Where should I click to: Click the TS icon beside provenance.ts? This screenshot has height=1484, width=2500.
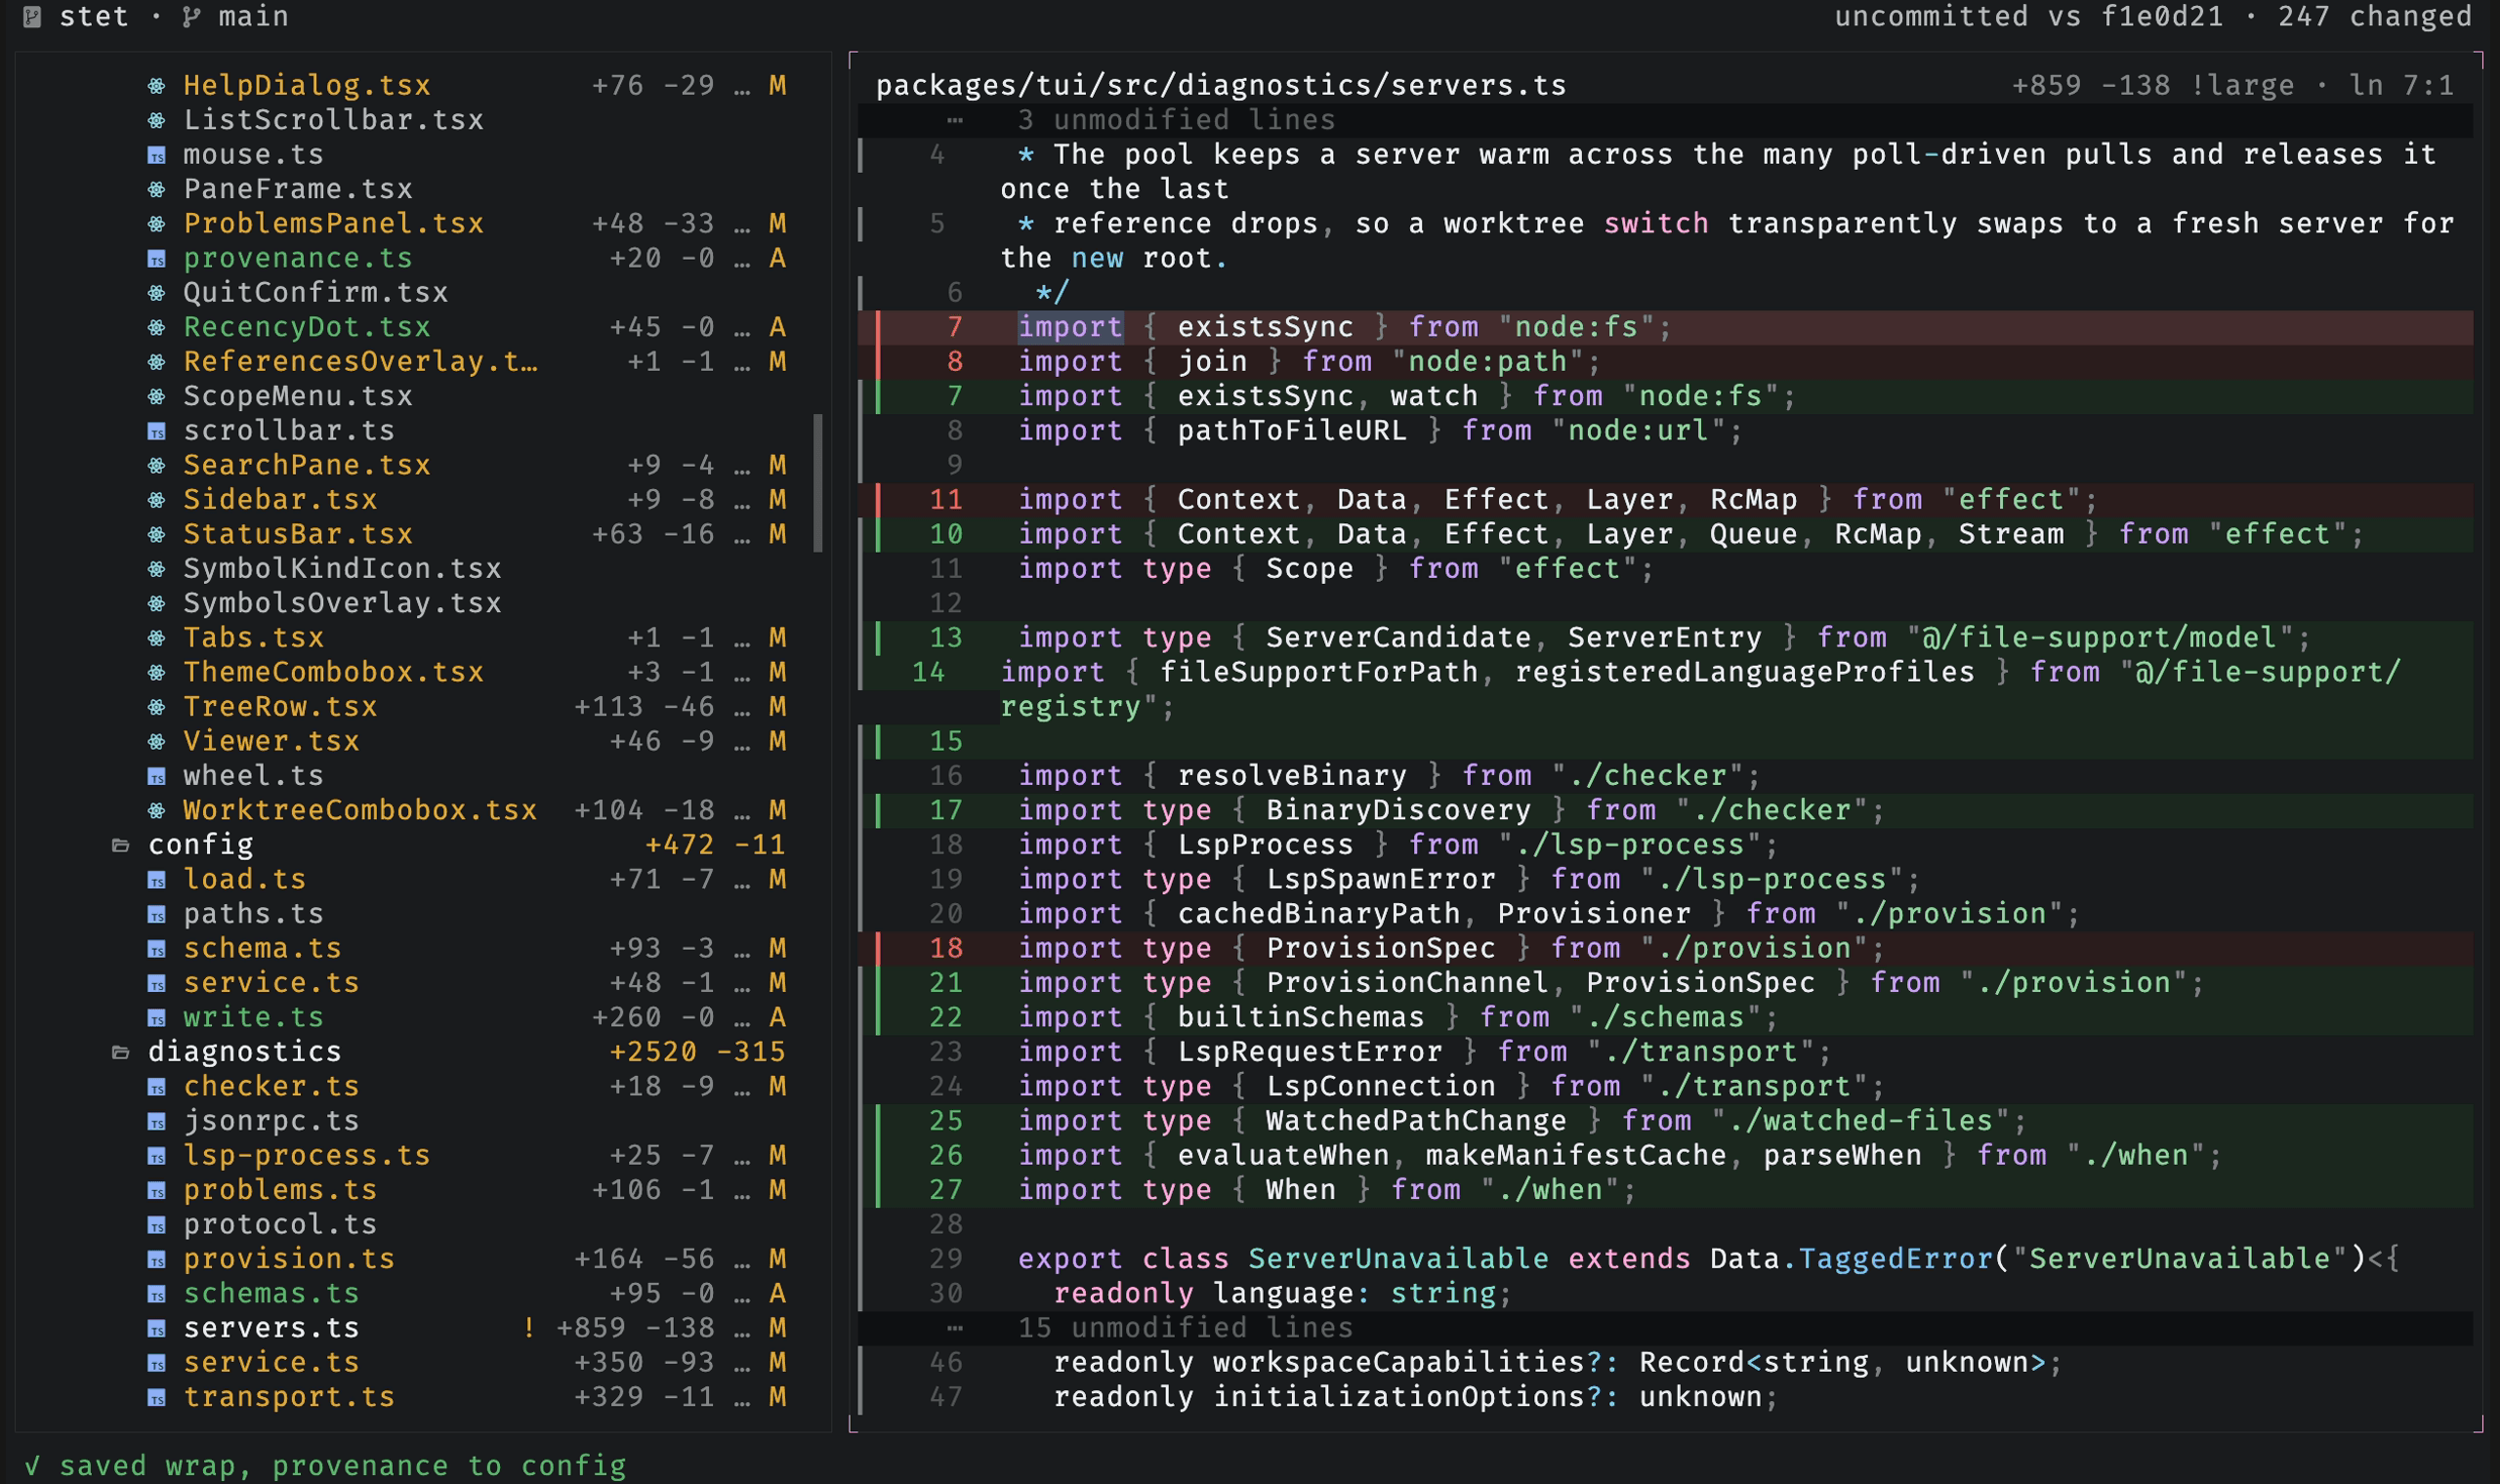tap(157, 259)
